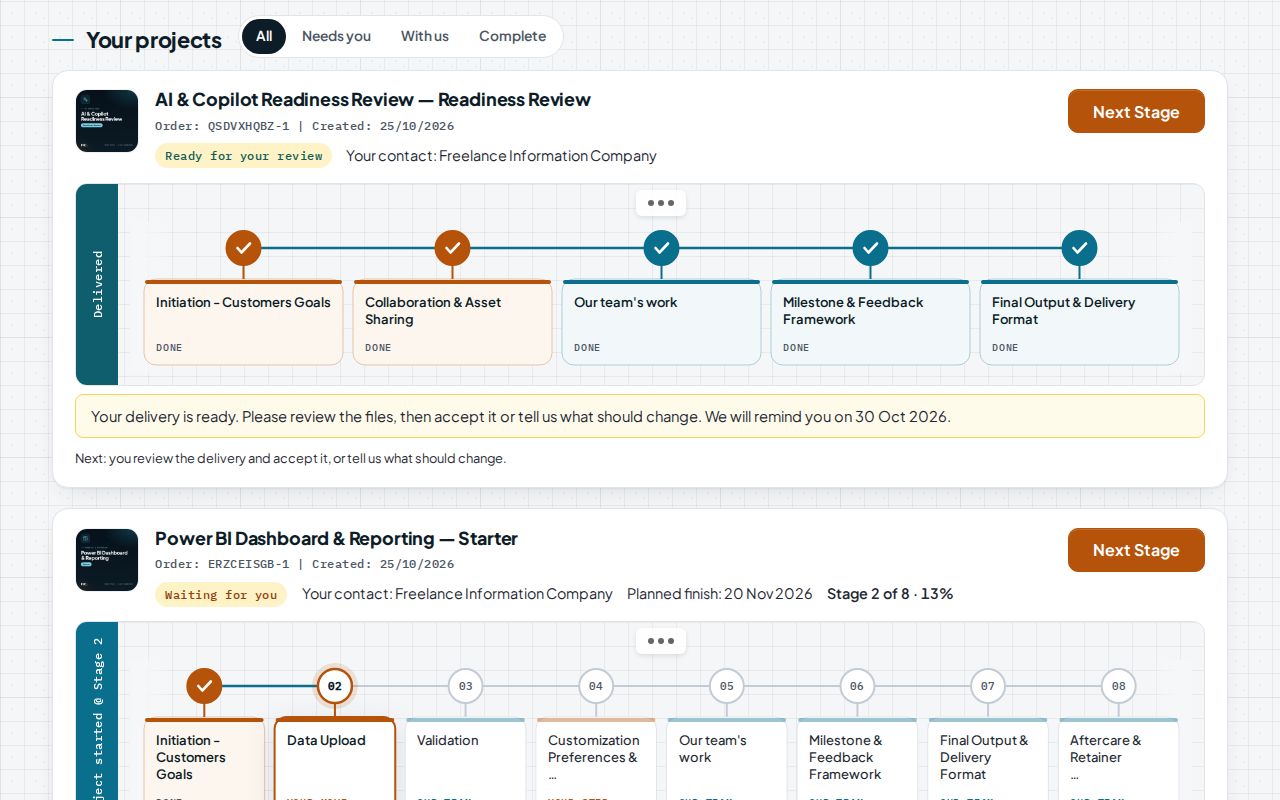The width and height of the screenshot is (1280, 800).
Task: Click checkmark above Milestone & Feedback Framework DONE card
Action: tap(870, 248)
